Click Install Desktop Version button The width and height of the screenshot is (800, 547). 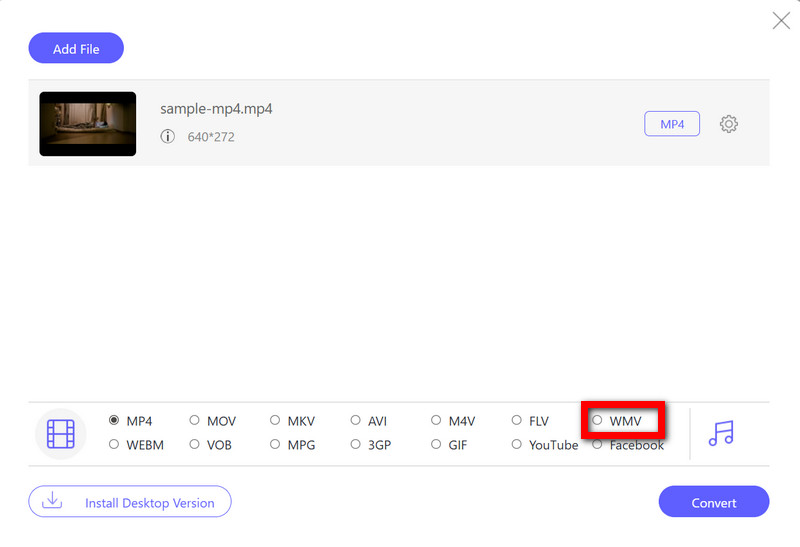click(130, 502)
